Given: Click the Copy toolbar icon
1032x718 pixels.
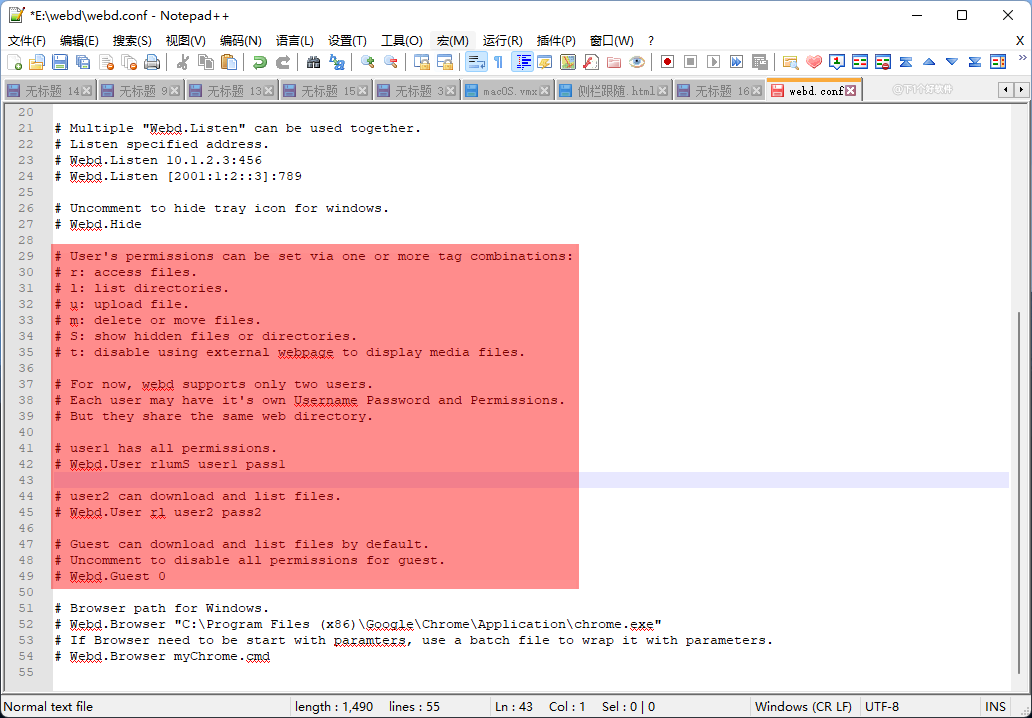Looking at the screenshot, I should pos(206,63).
